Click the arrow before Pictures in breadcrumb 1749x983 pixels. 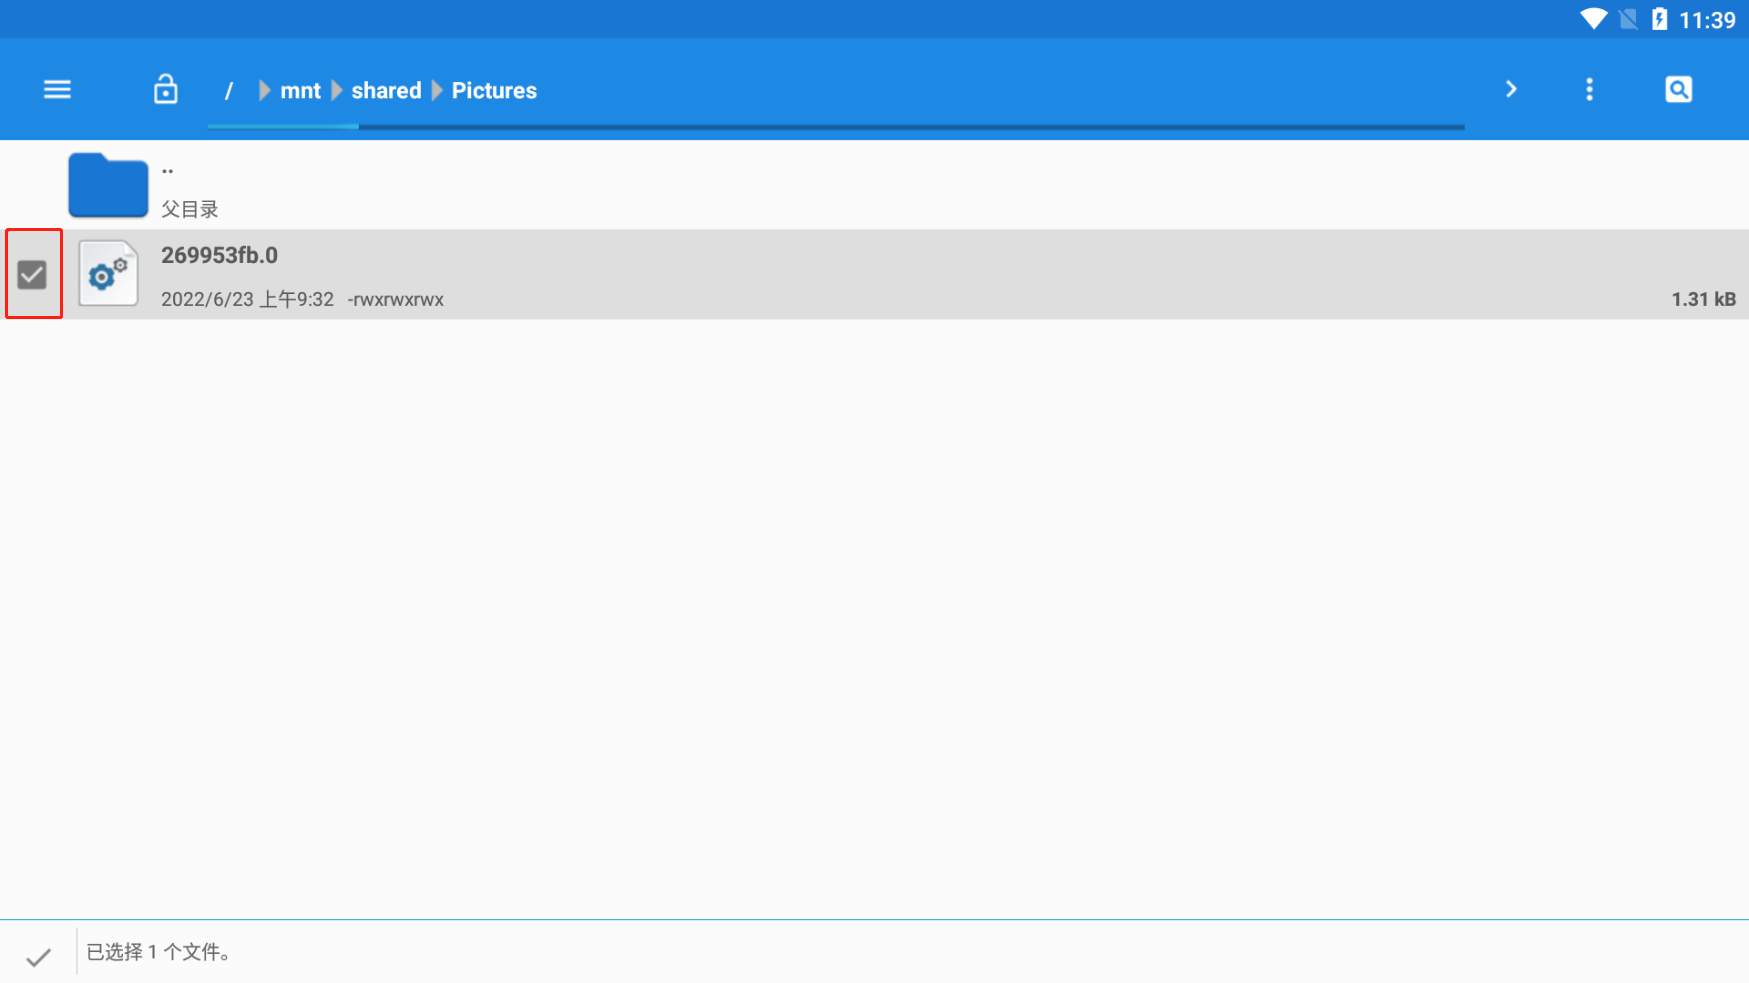[437, 91]
